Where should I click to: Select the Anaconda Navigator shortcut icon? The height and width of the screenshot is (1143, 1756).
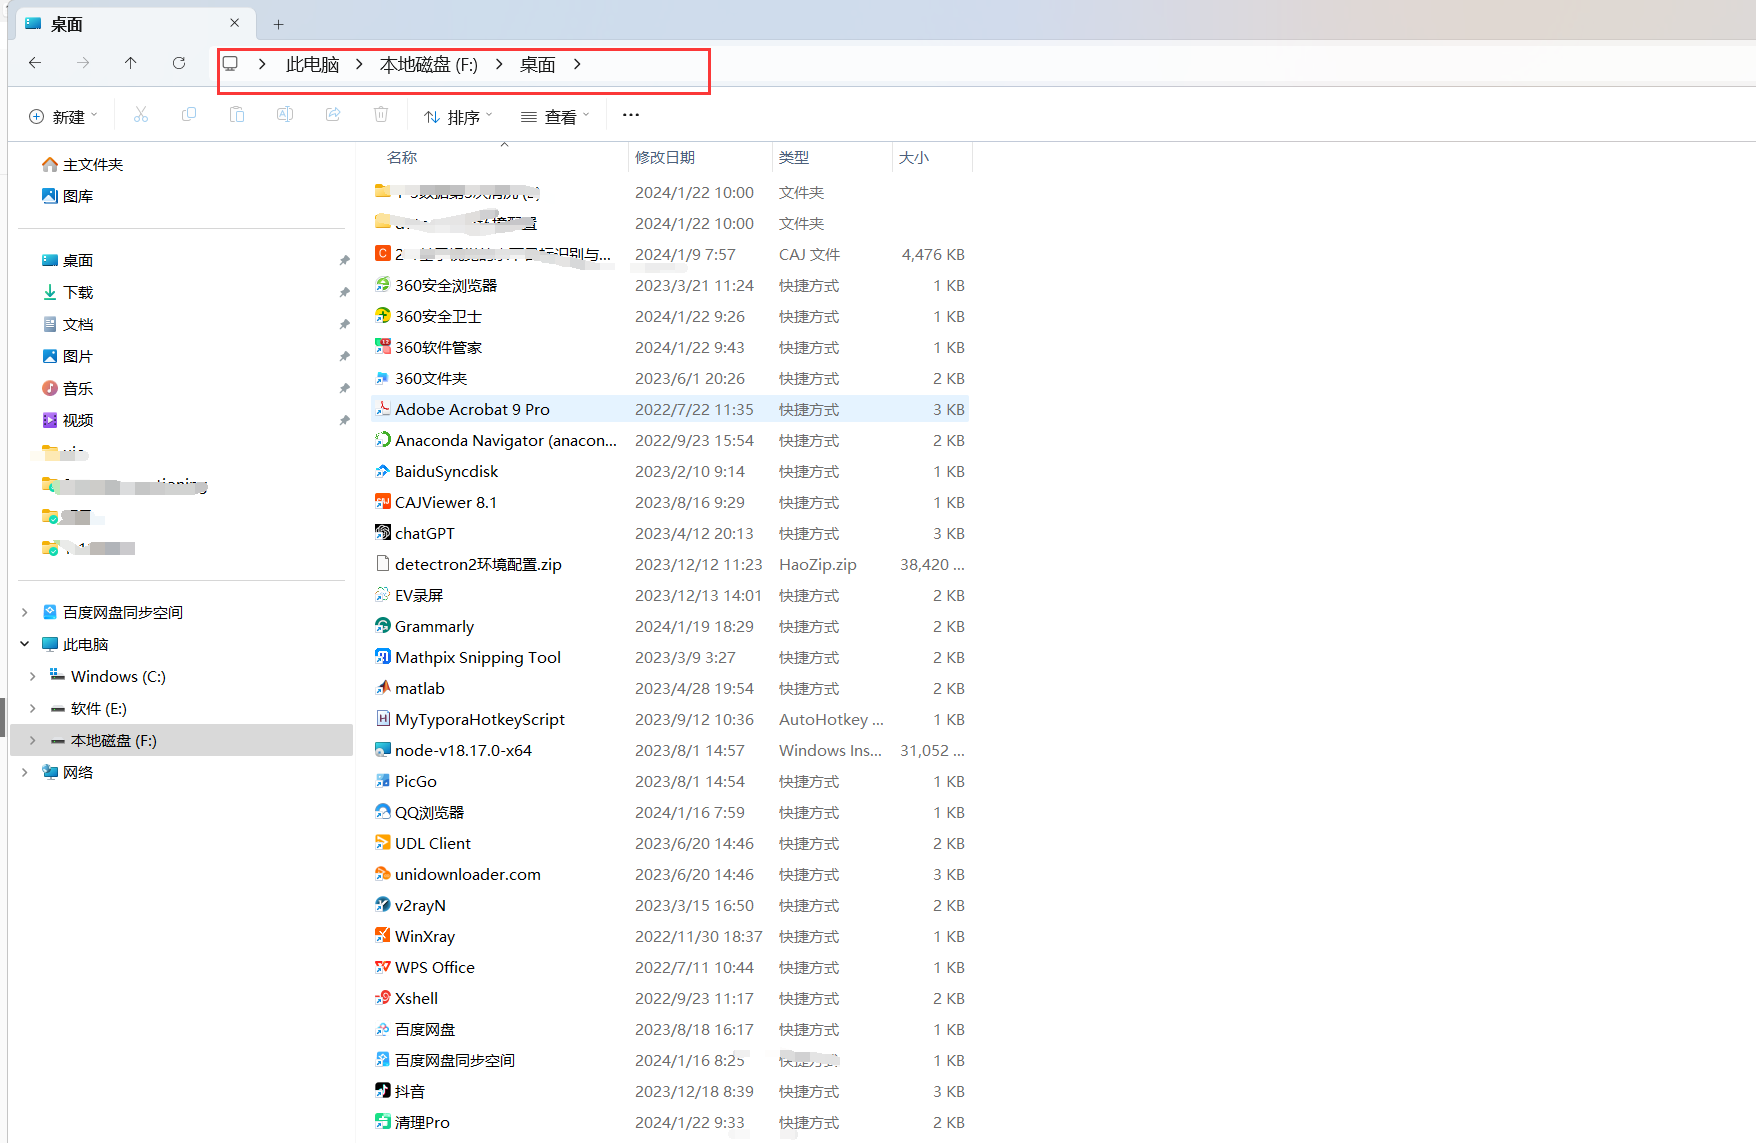coord(382,439)
